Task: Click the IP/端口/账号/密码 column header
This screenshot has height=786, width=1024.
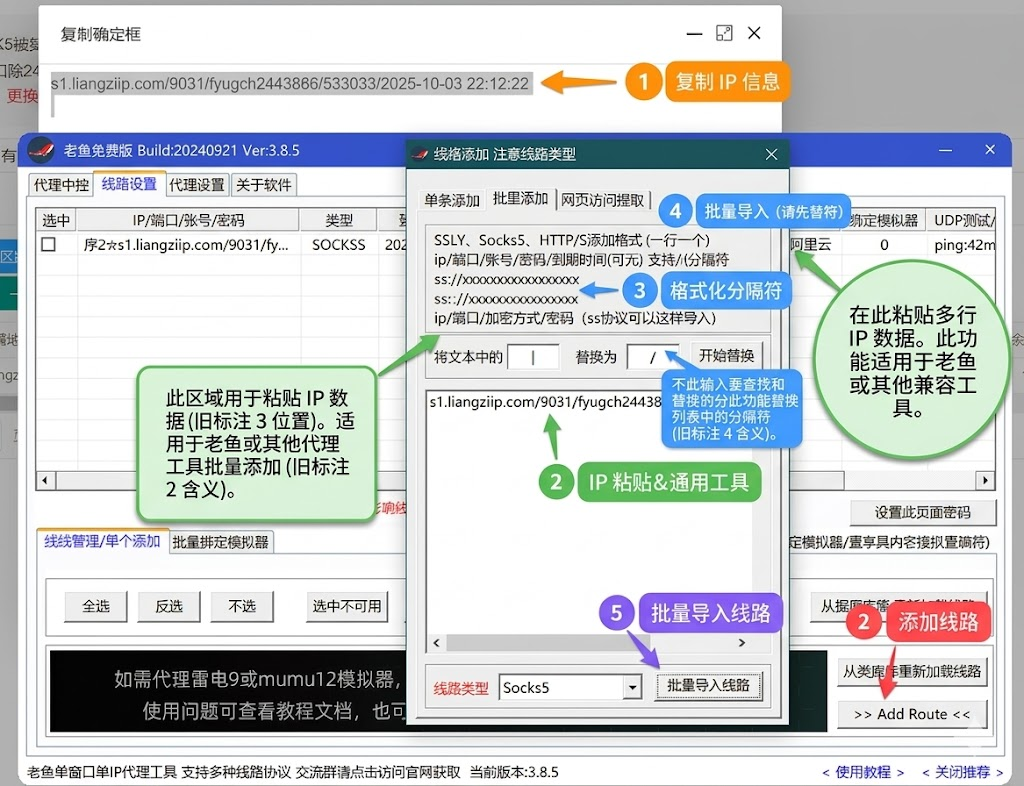Action: click(188, 221)
